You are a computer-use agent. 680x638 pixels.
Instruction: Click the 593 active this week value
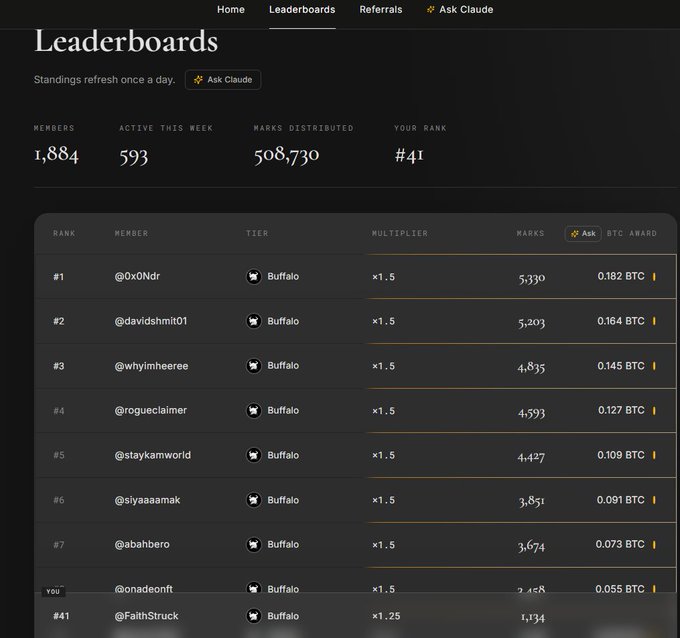click(x=134, y=156)
